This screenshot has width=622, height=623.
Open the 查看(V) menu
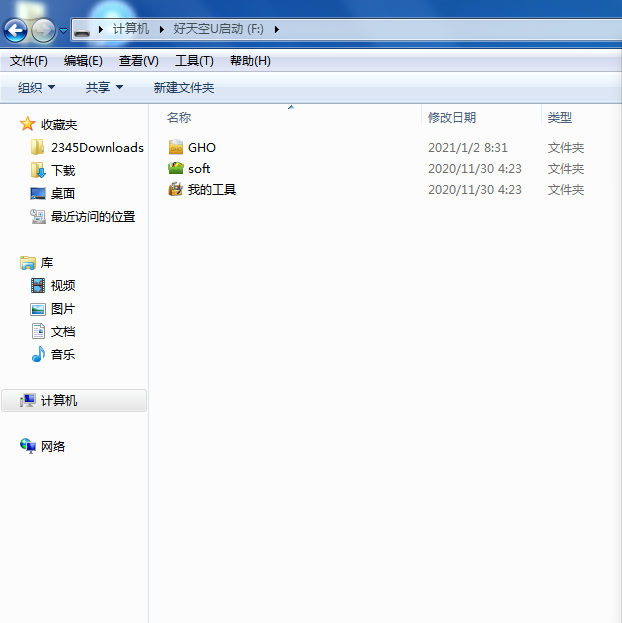point(139,61)
